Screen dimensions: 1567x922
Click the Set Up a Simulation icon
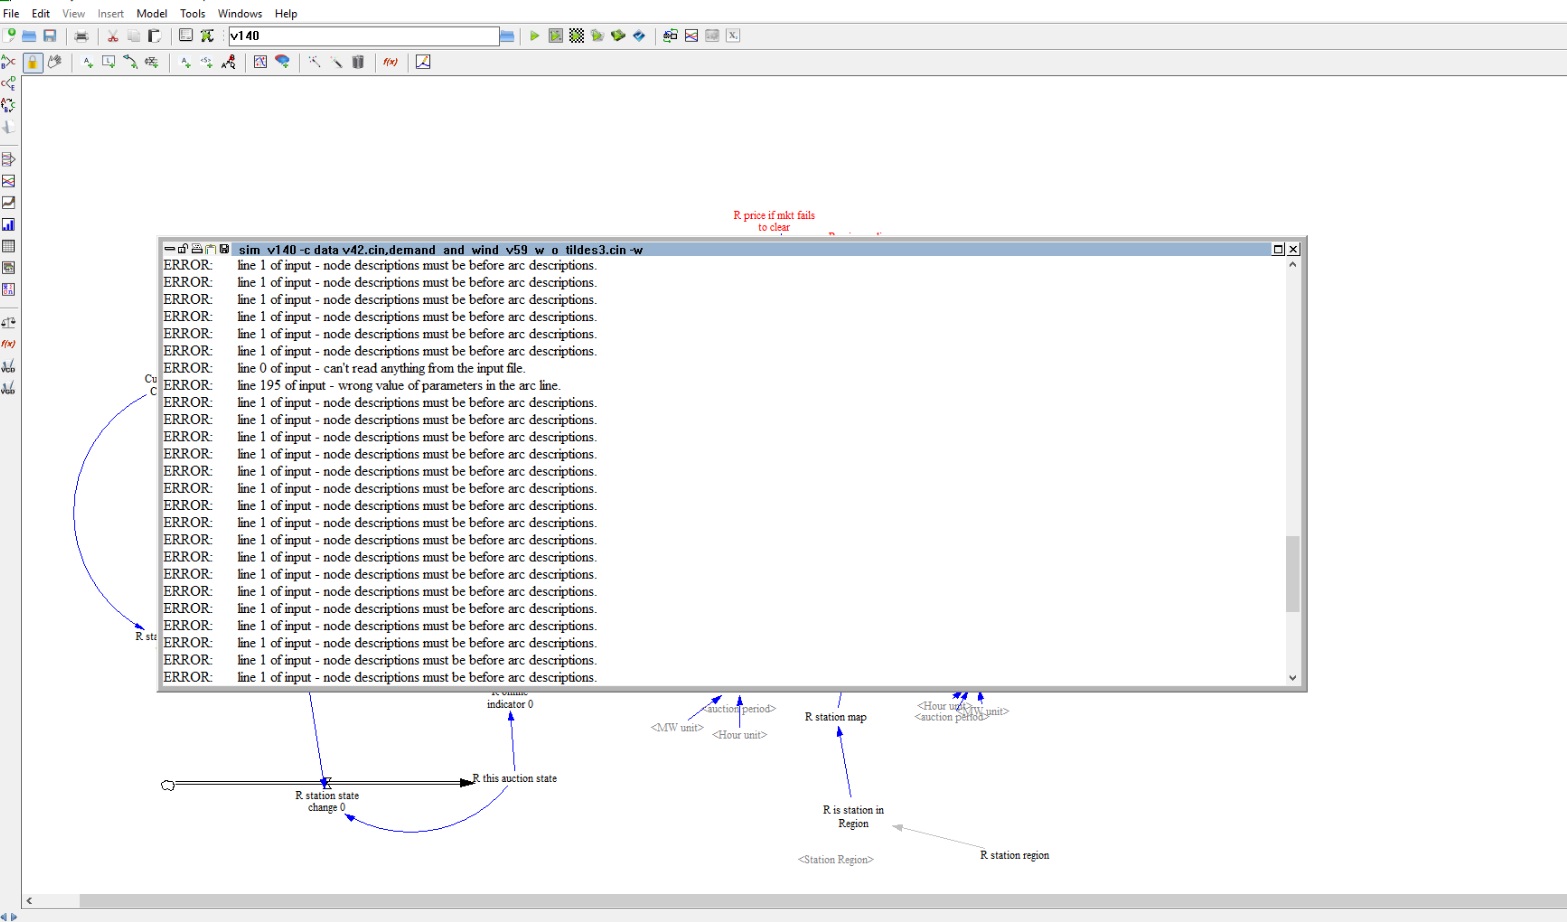click(207, 36)
